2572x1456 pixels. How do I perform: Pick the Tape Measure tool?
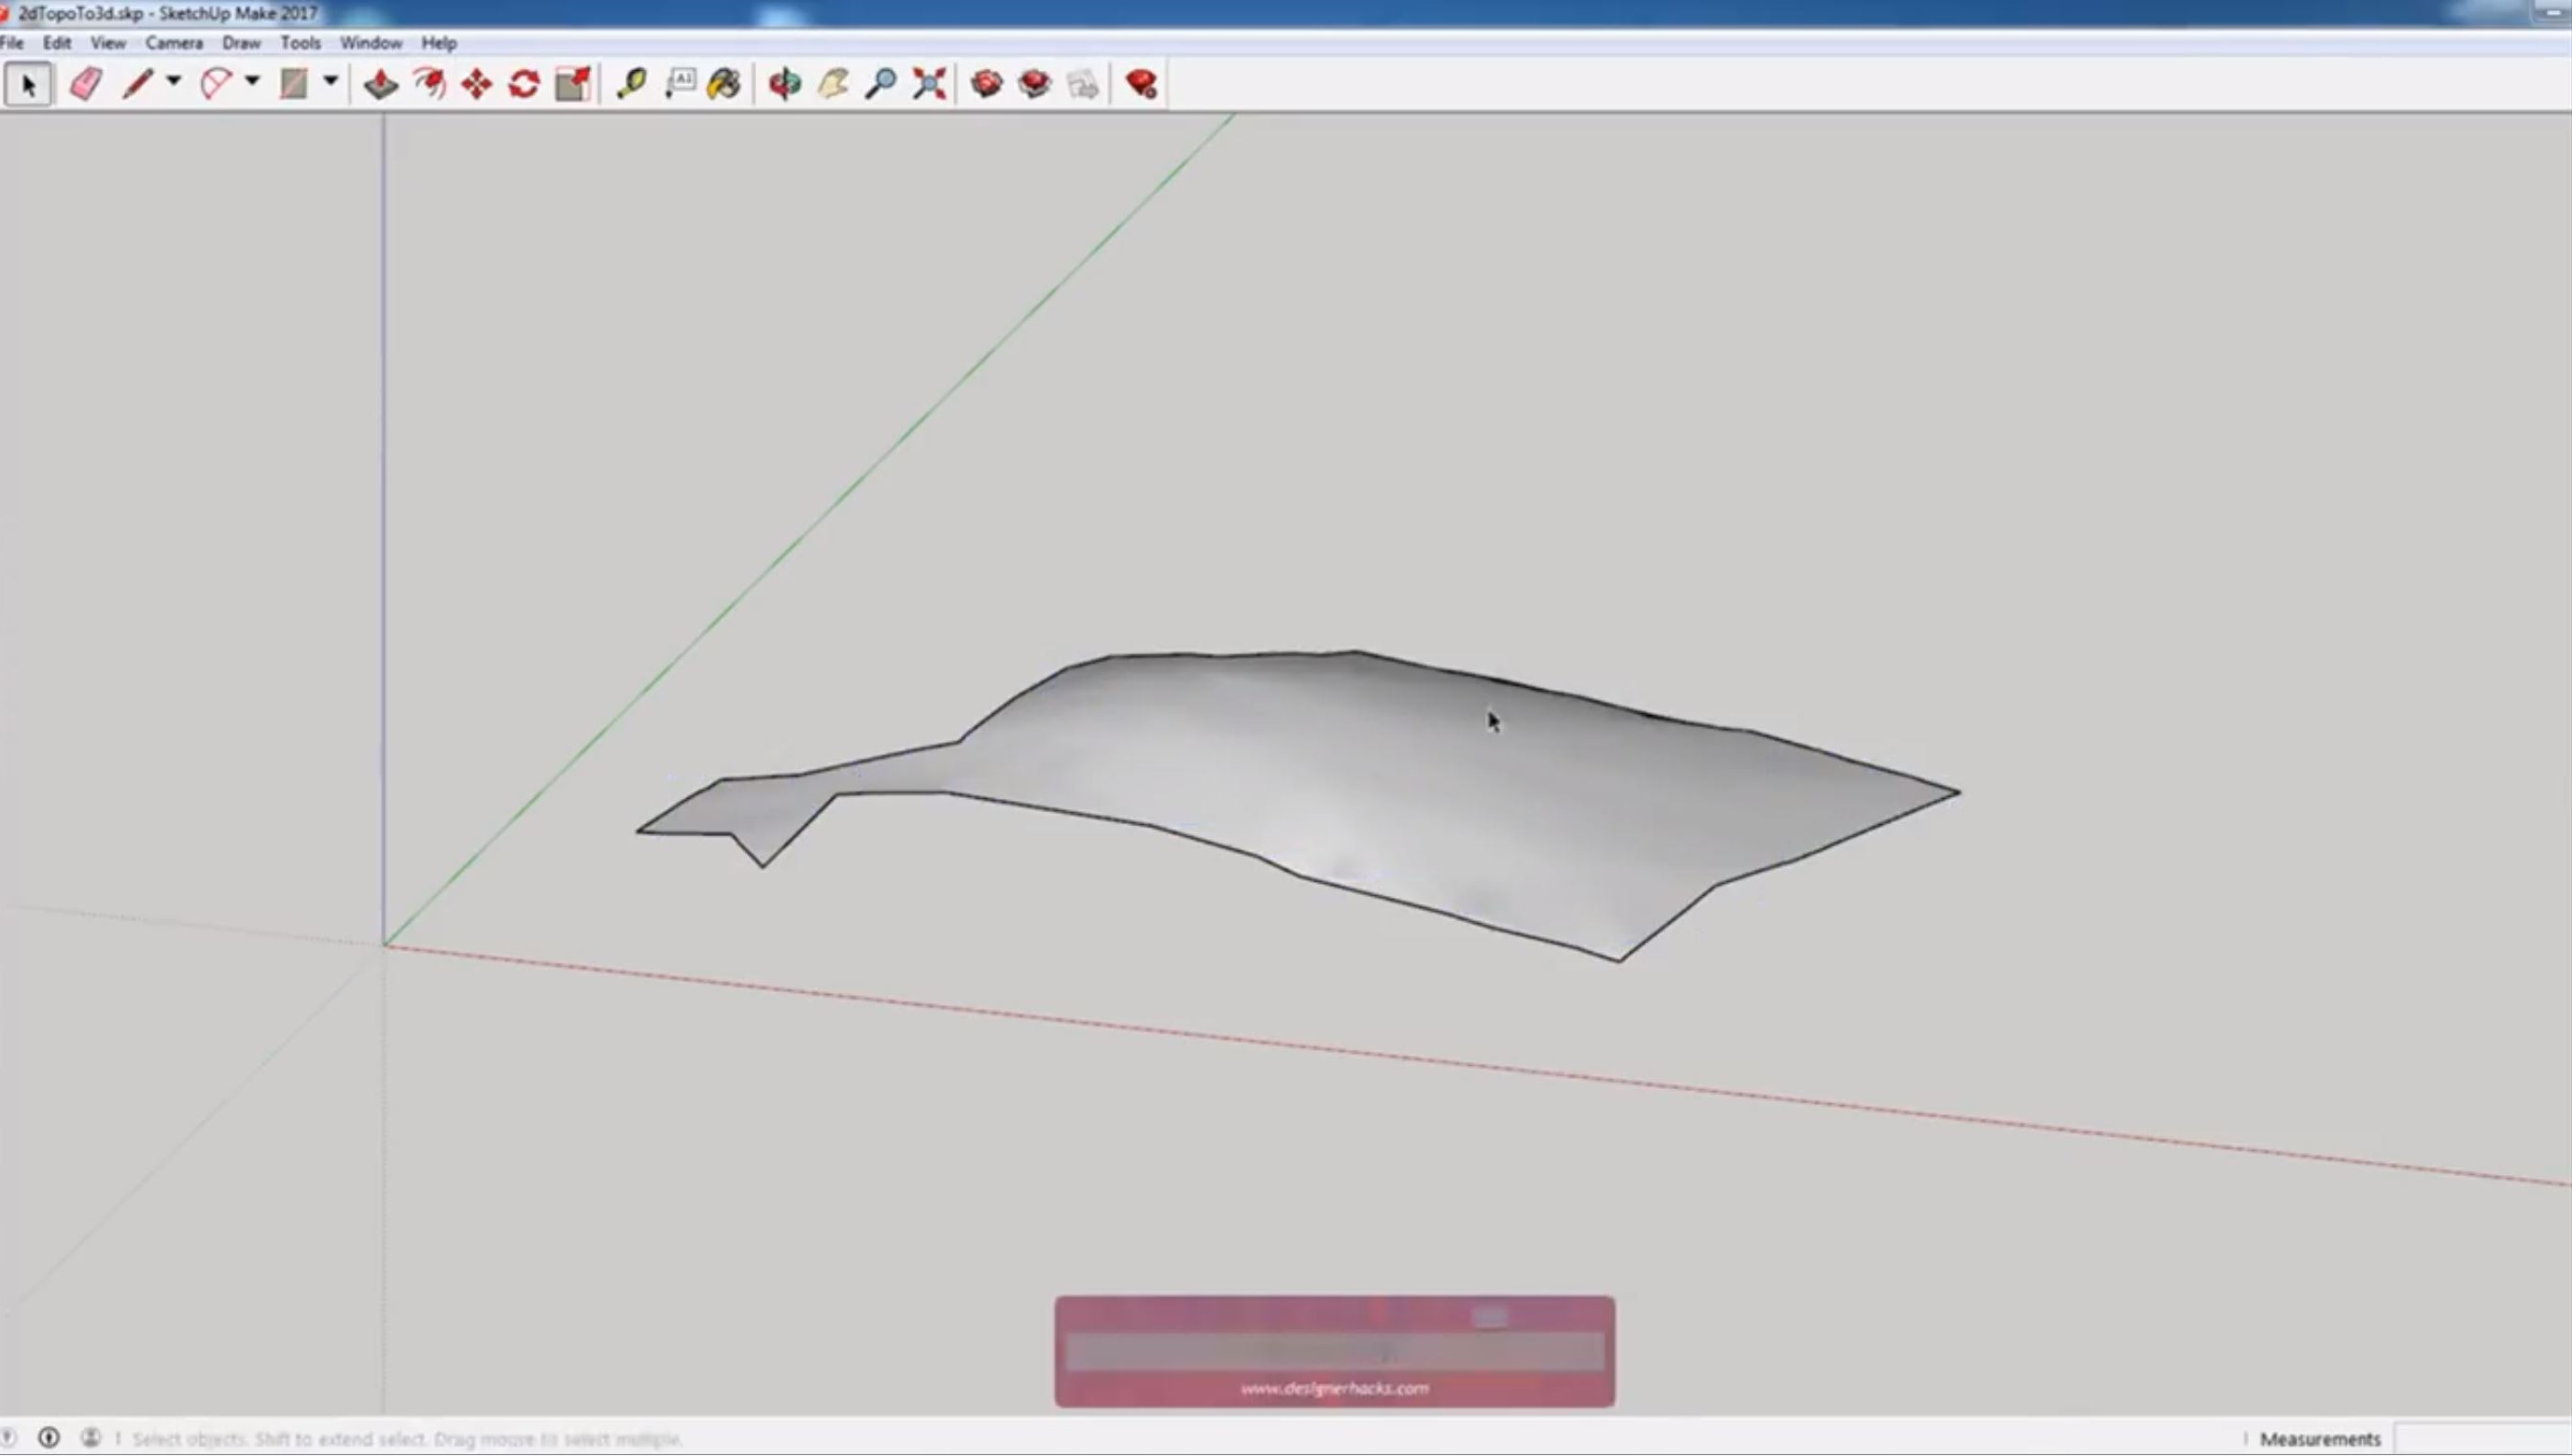[x=632, y=84]
